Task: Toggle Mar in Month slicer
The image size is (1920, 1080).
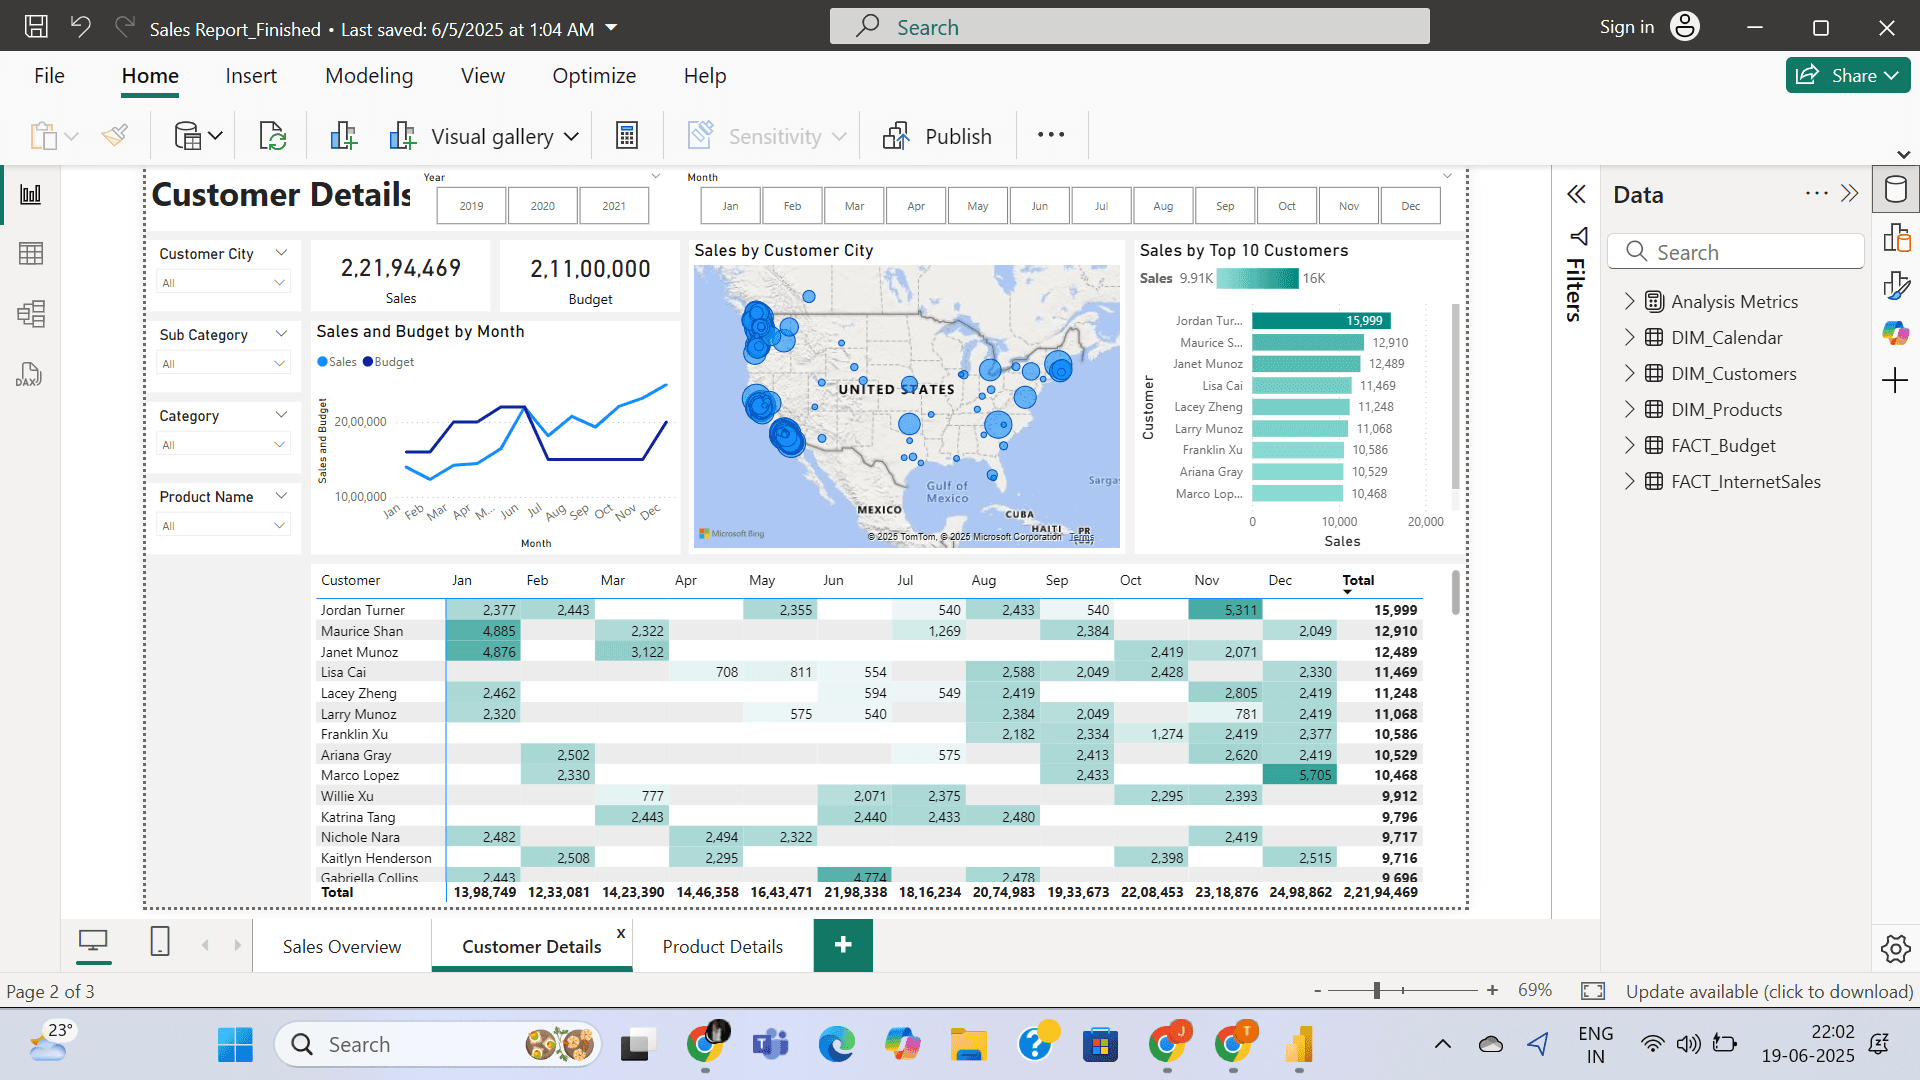Action: click(x=854, y=206)
